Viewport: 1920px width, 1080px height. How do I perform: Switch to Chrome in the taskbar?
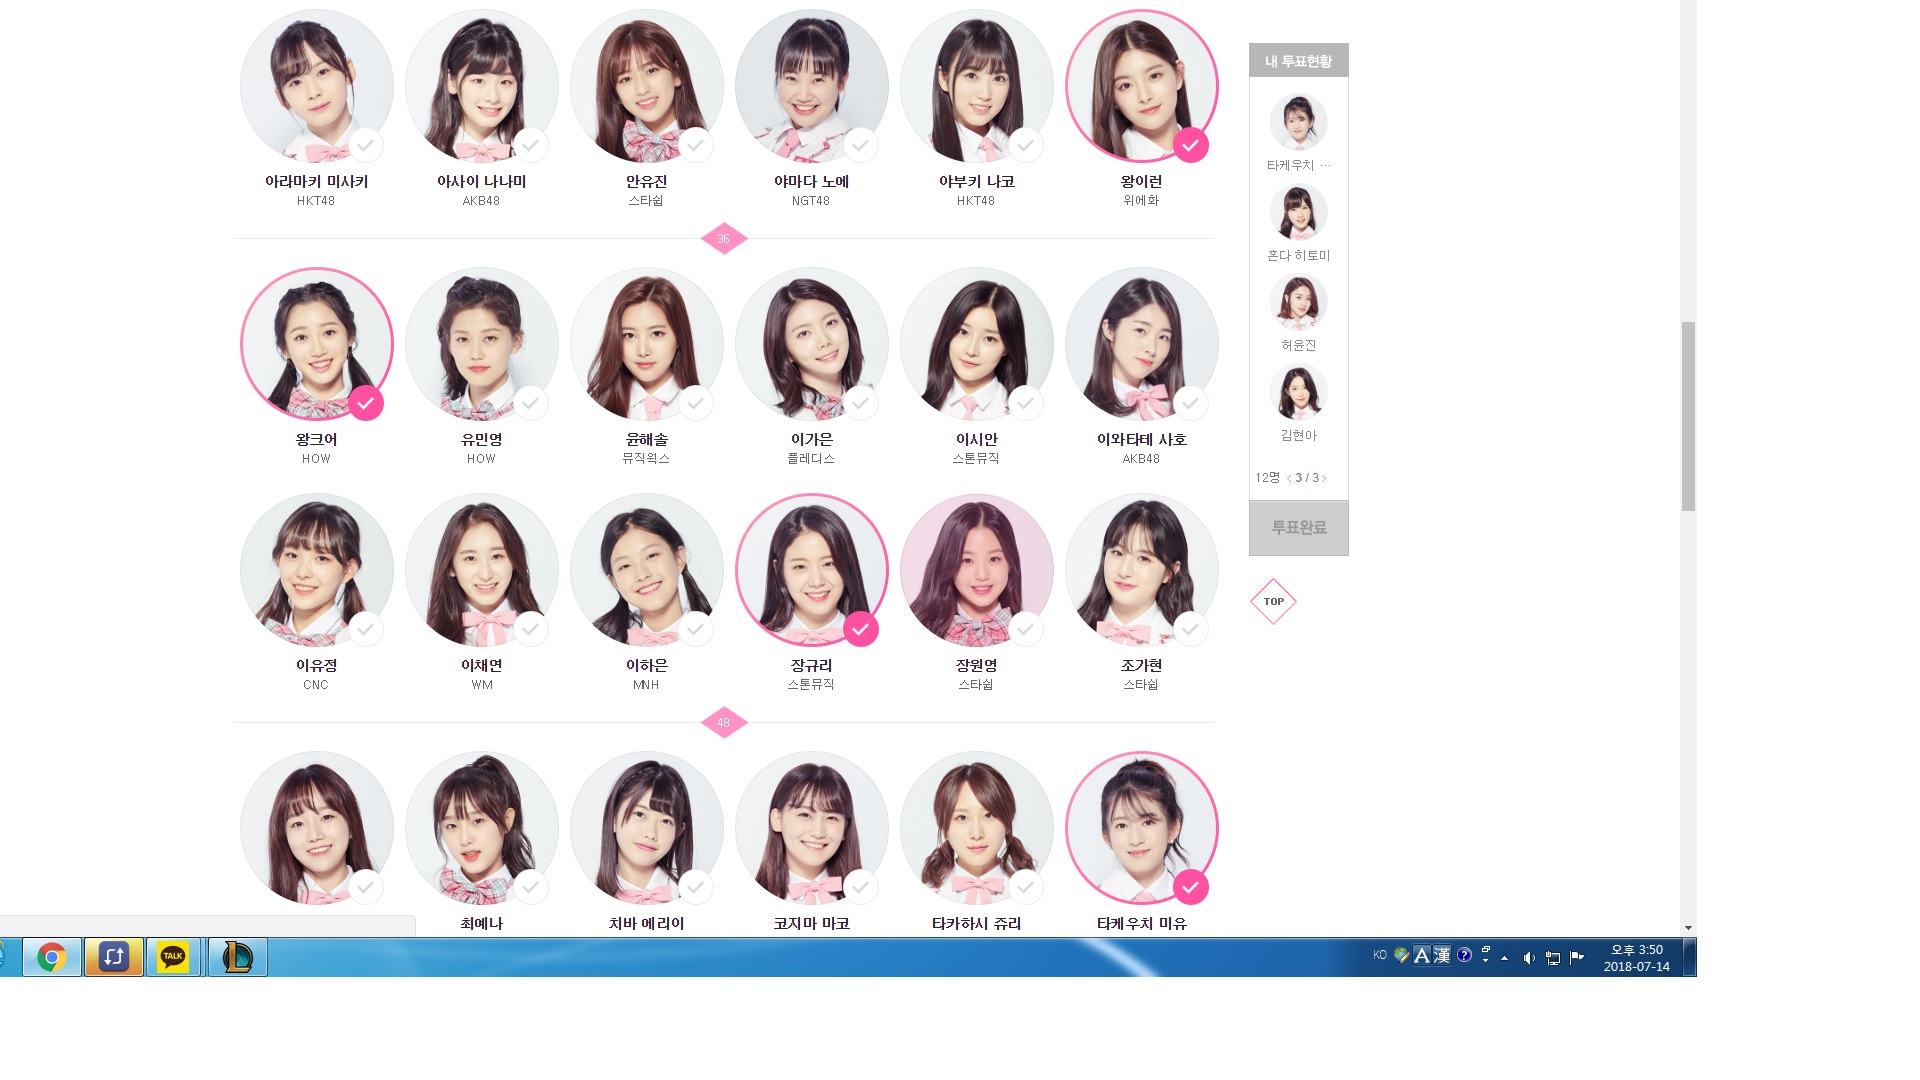click(51, 957)
